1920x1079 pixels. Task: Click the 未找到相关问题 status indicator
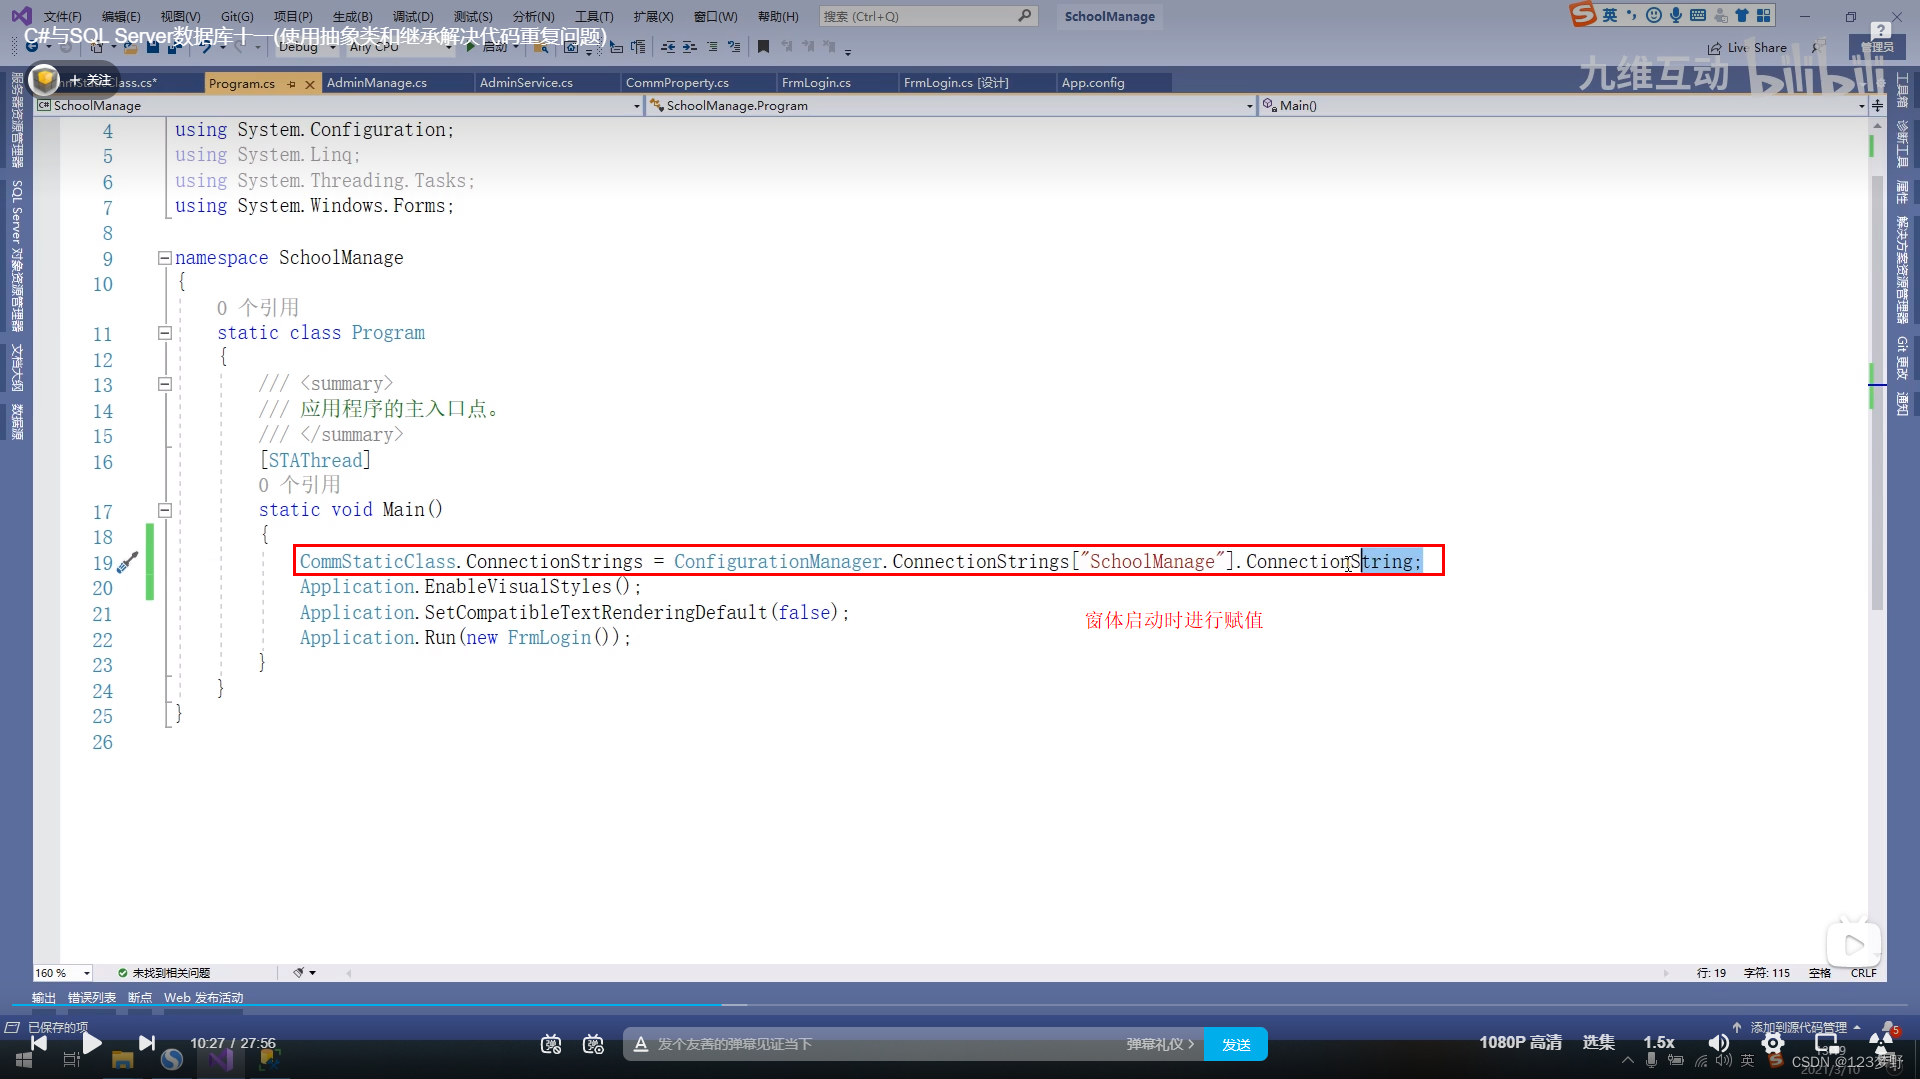click(x=164, y=973)
